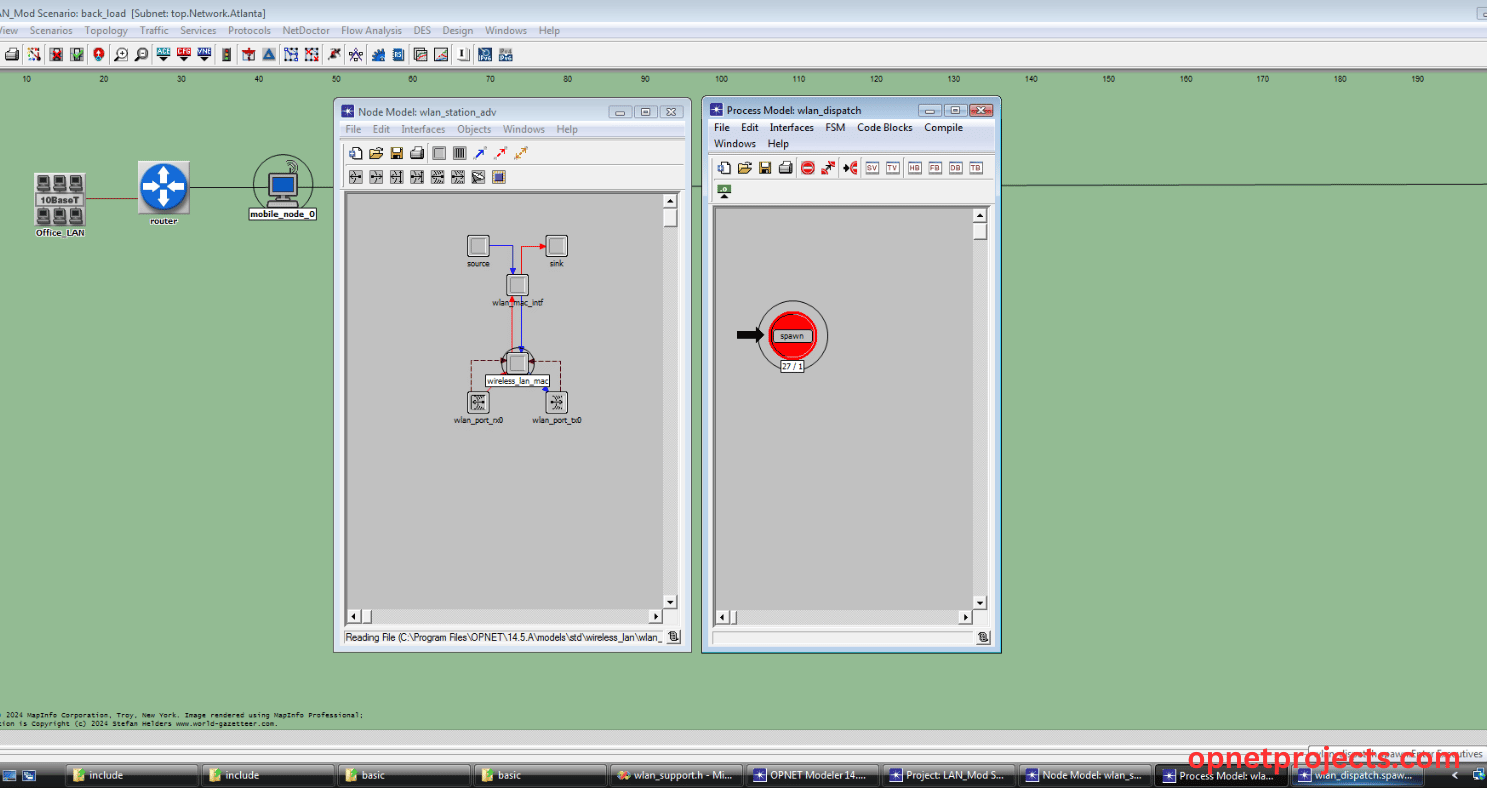
Task: Open the Scenarios menu
Action: click(x=51, y=31)
